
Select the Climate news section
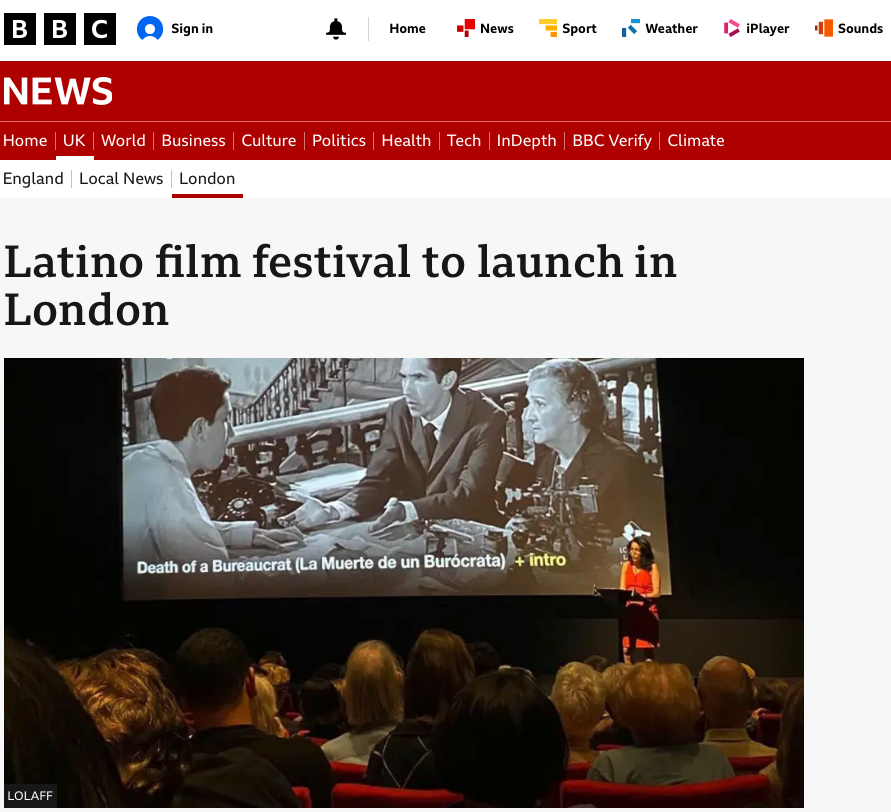click(696, 140)
